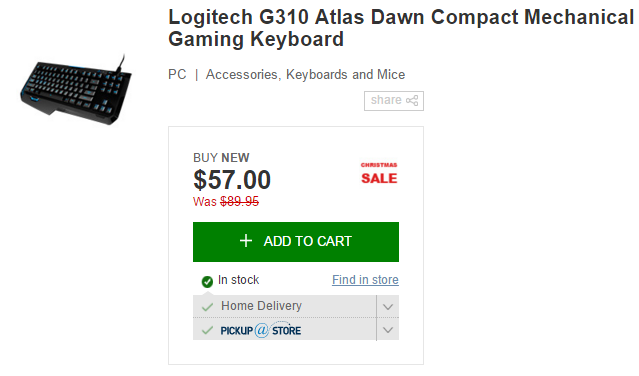Image resolution: width=639 pixels, height=376 pixels.
Task: Go to the PC category link
Action: click(x=177, y=75)
